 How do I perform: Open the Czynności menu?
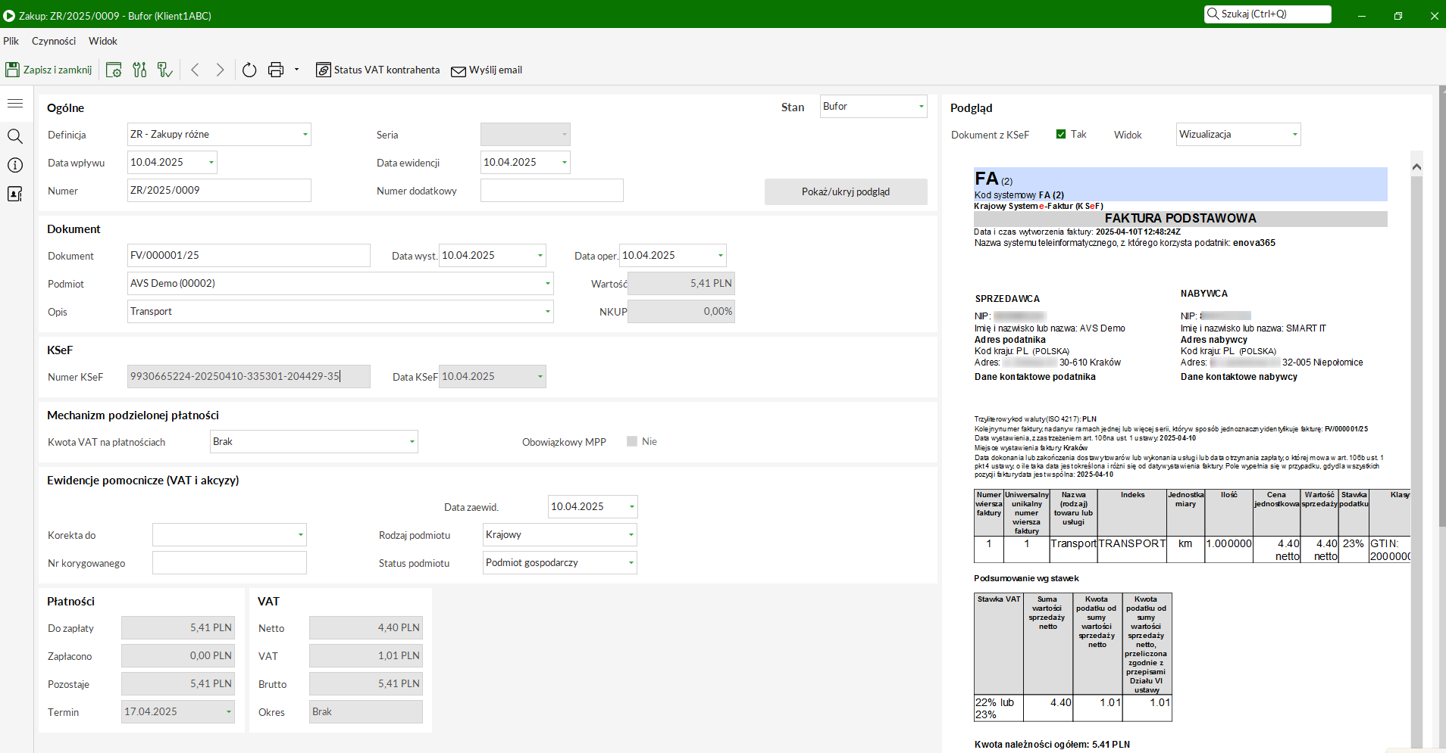(54, 41)
